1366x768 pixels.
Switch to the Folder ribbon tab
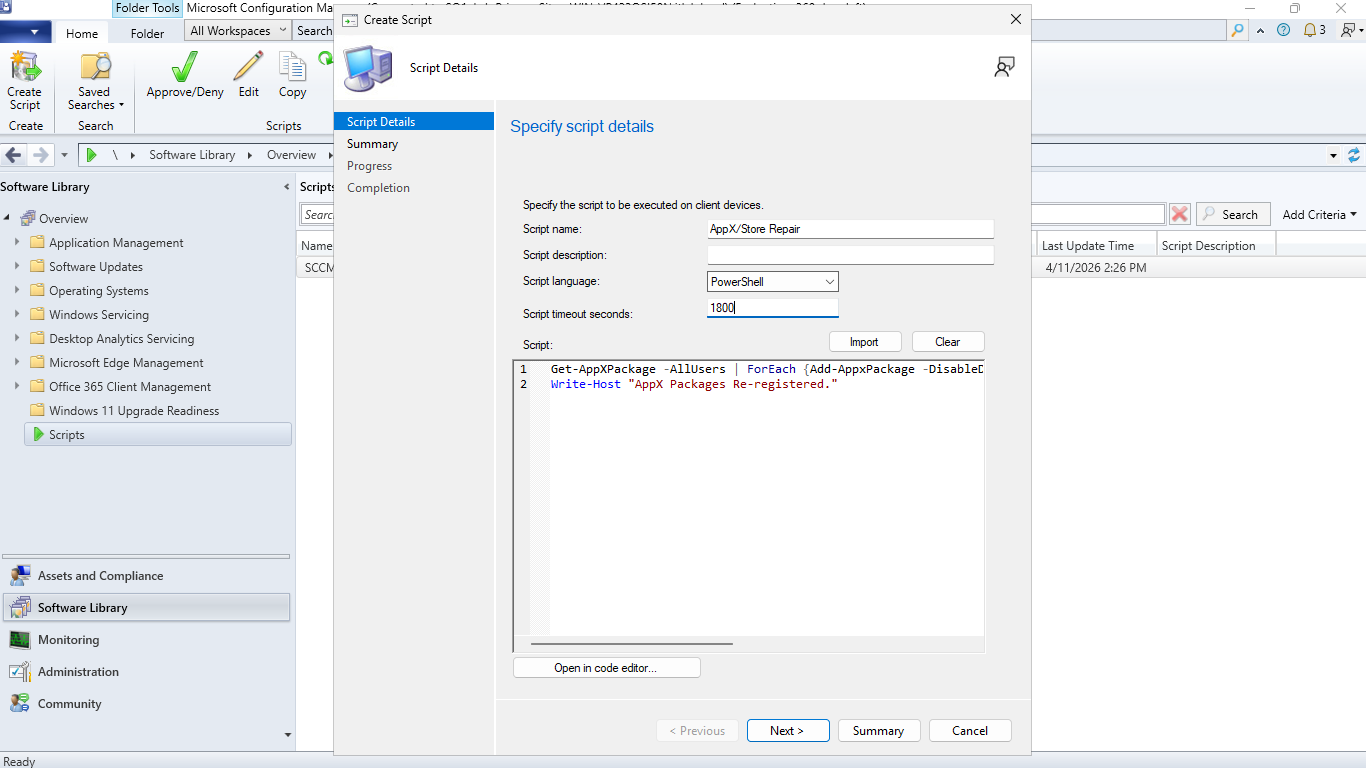point(147,33)
